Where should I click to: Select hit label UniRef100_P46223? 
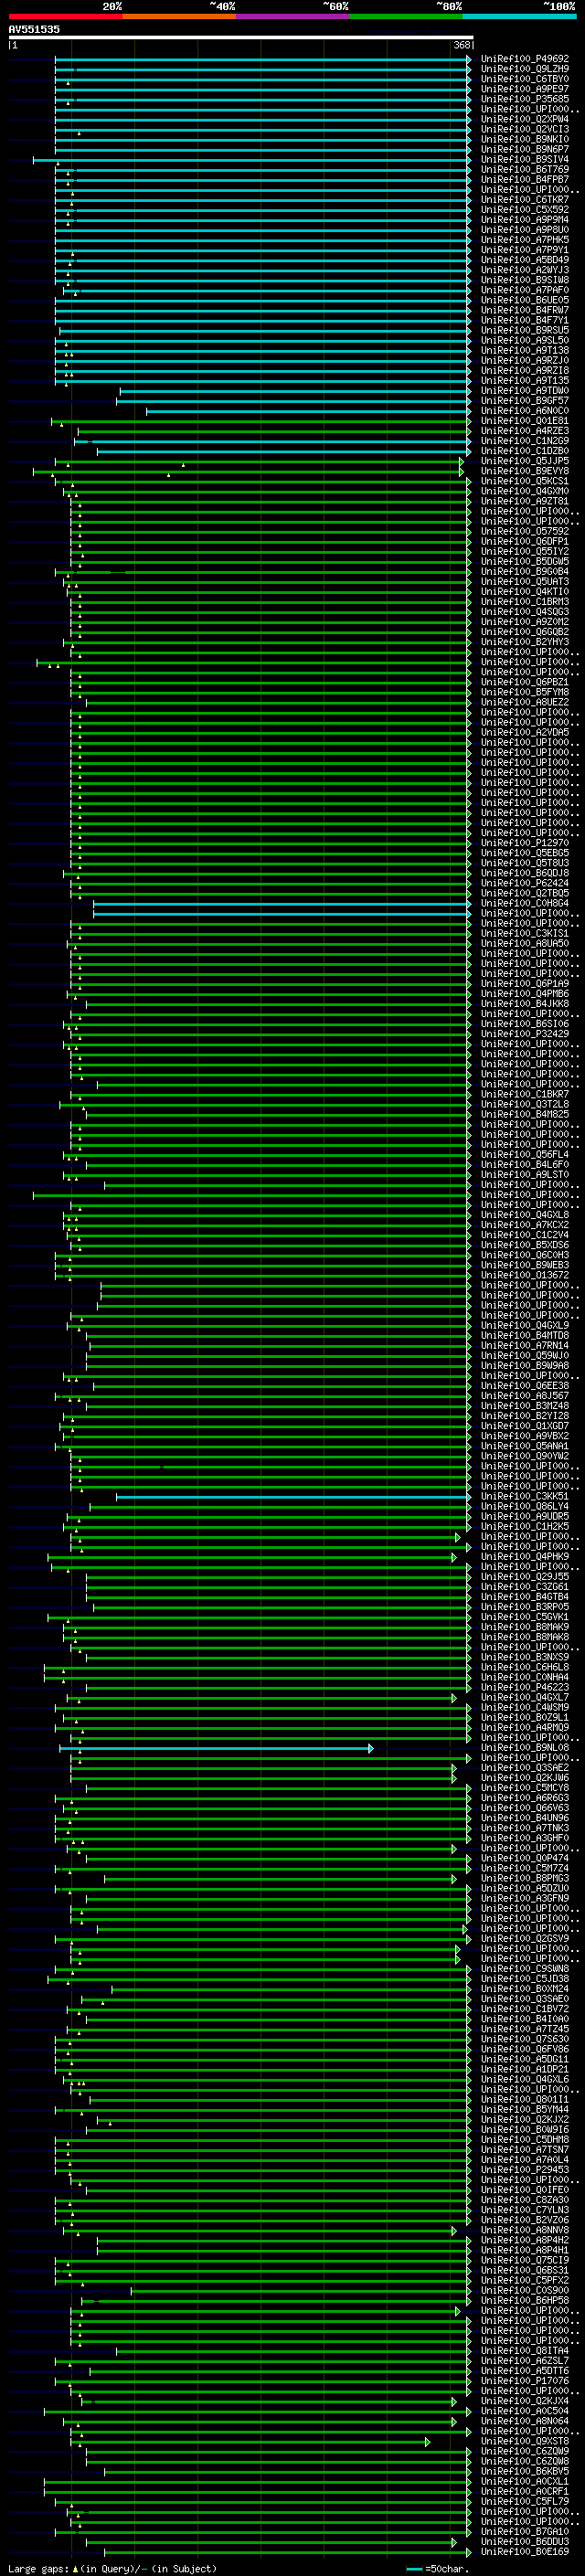(525, 1687)
